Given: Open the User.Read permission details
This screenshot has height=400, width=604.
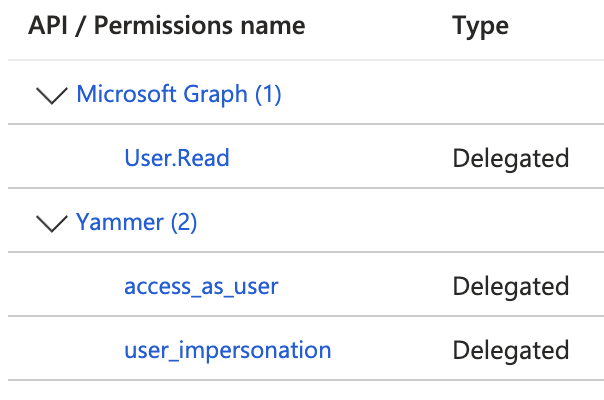Looking at the screenshot, I should click(x=177, y=158).
